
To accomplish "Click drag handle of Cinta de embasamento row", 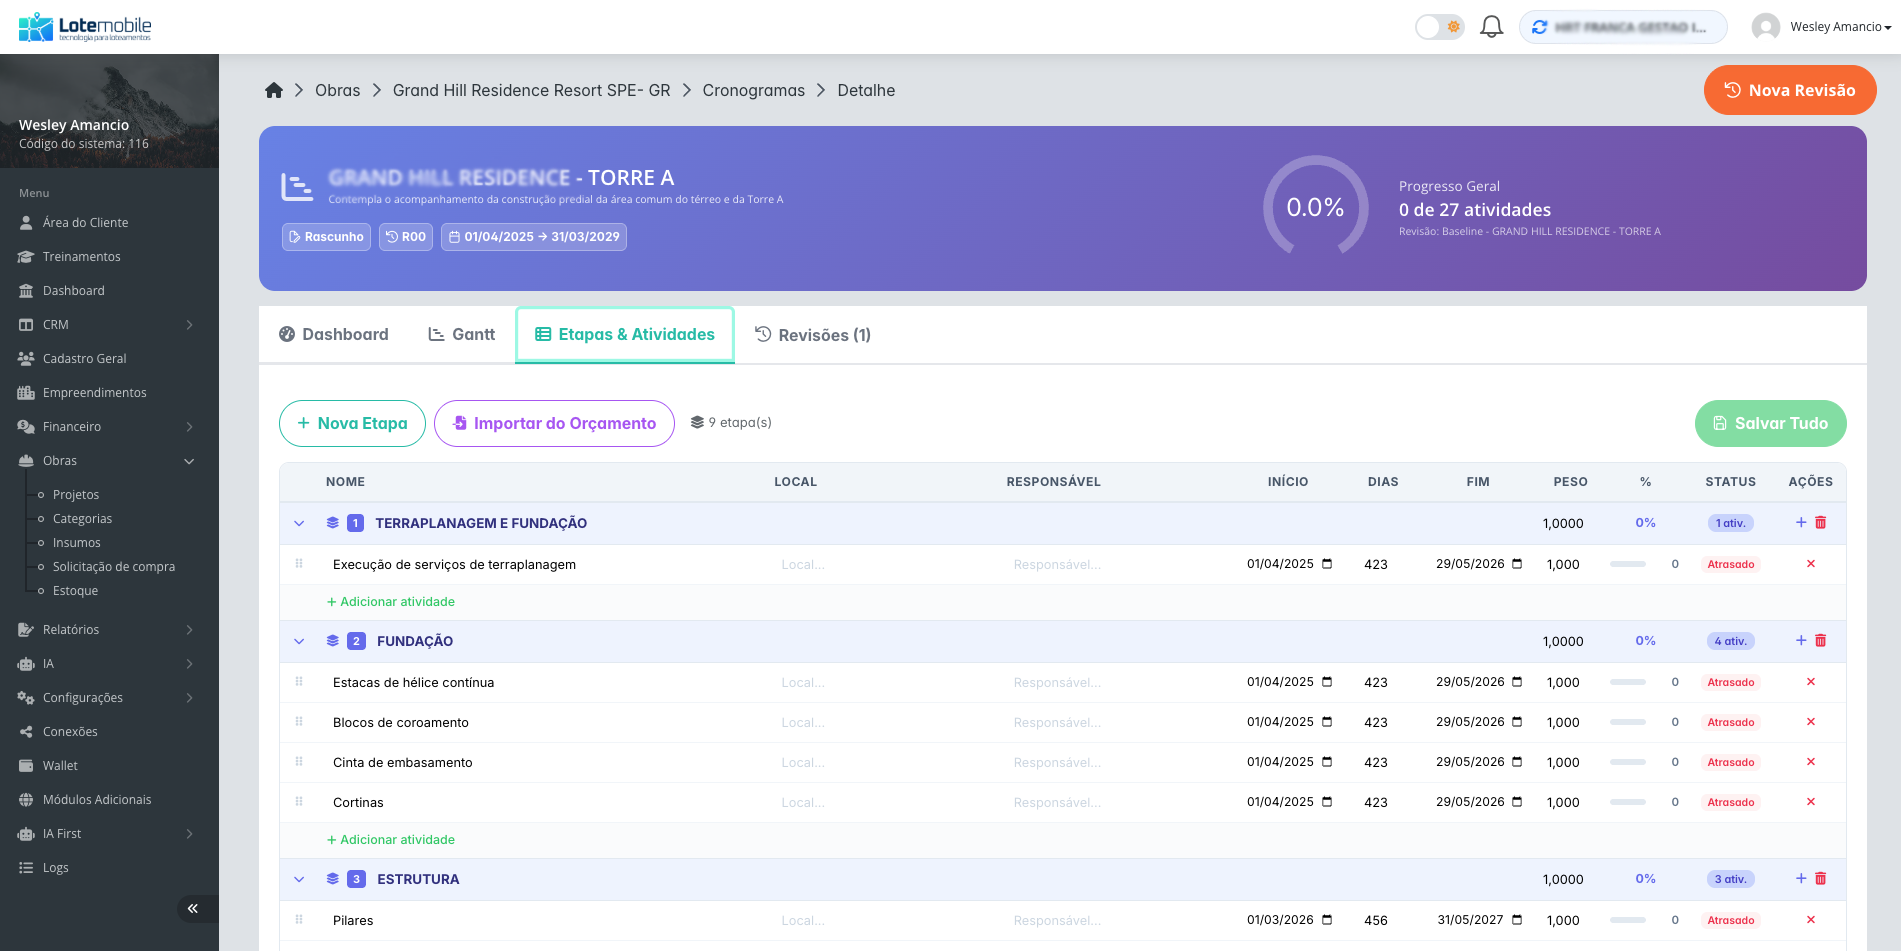I will coord(299,762).
